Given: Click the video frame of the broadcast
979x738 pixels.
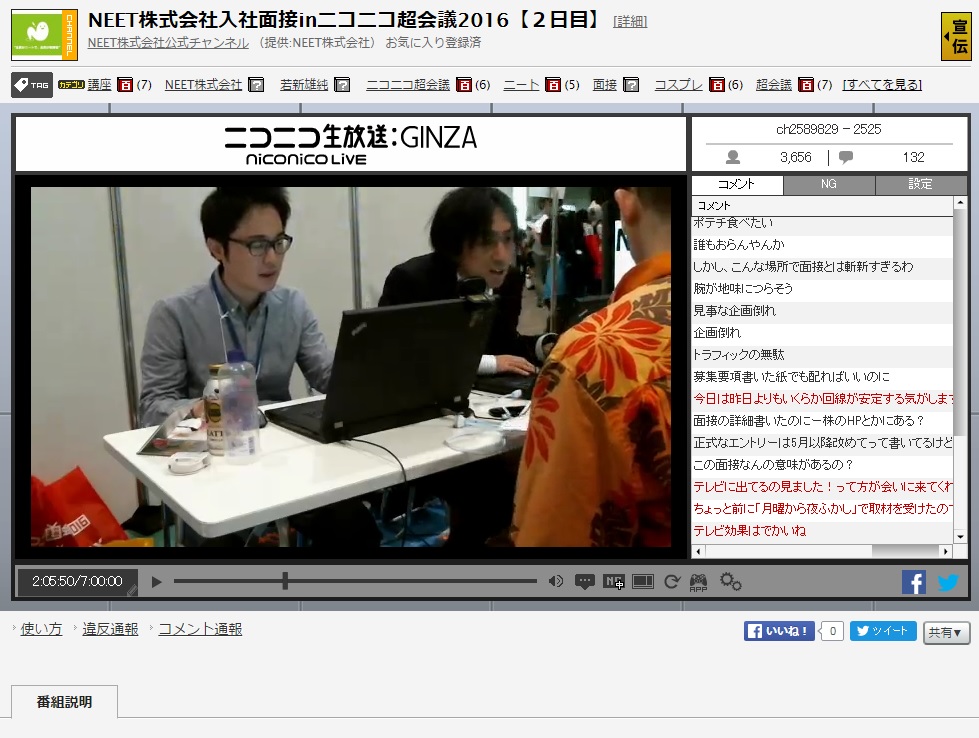Looking at the screenshot, I should coord(351,367).
